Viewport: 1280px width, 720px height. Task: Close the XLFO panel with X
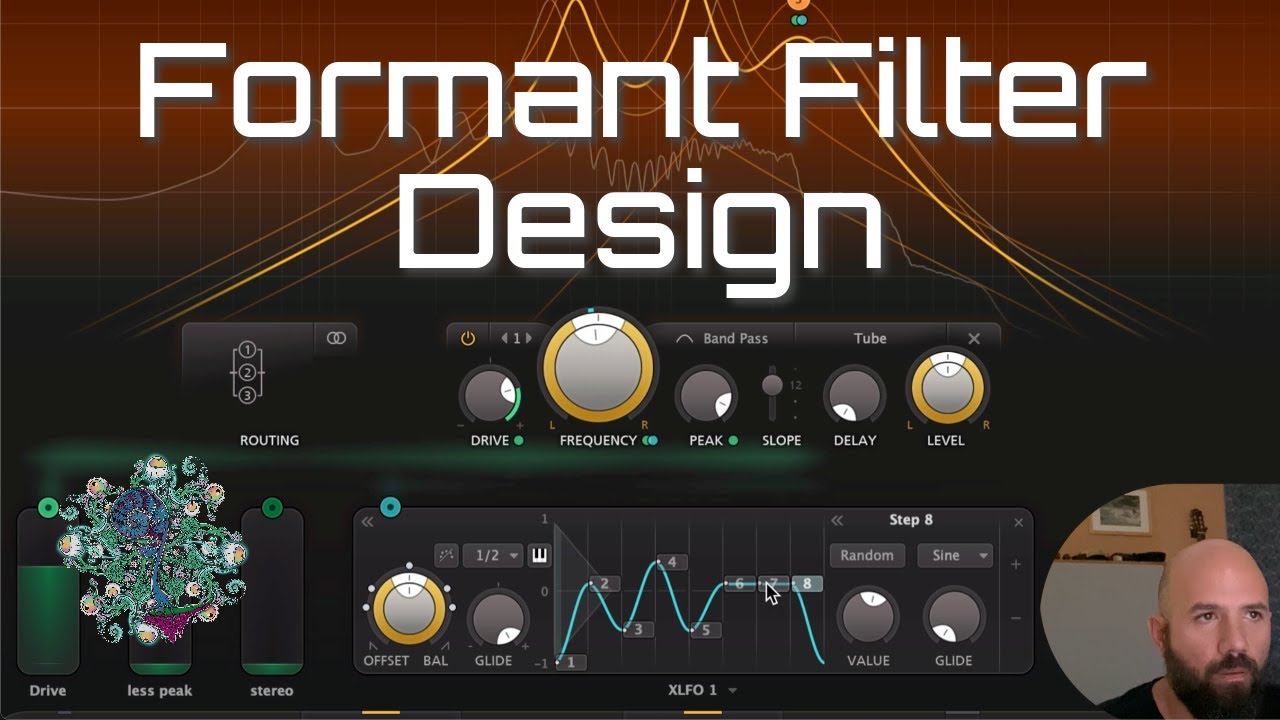pos(1018,522)
